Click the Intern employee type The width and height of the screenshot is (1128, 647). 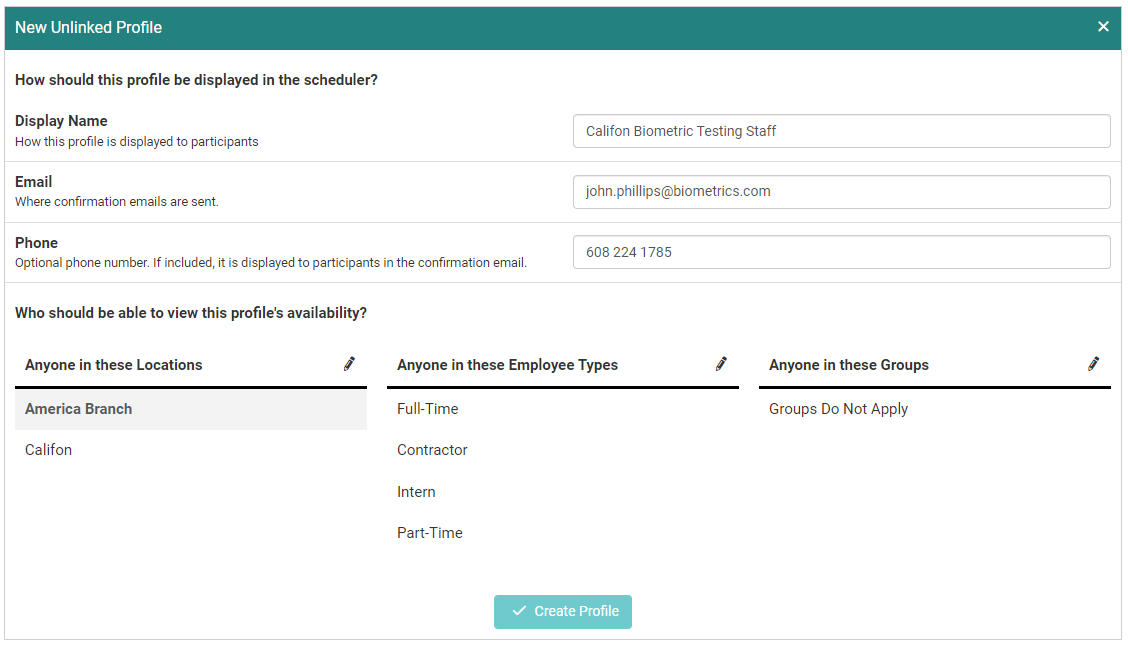(x=416, y=492)
